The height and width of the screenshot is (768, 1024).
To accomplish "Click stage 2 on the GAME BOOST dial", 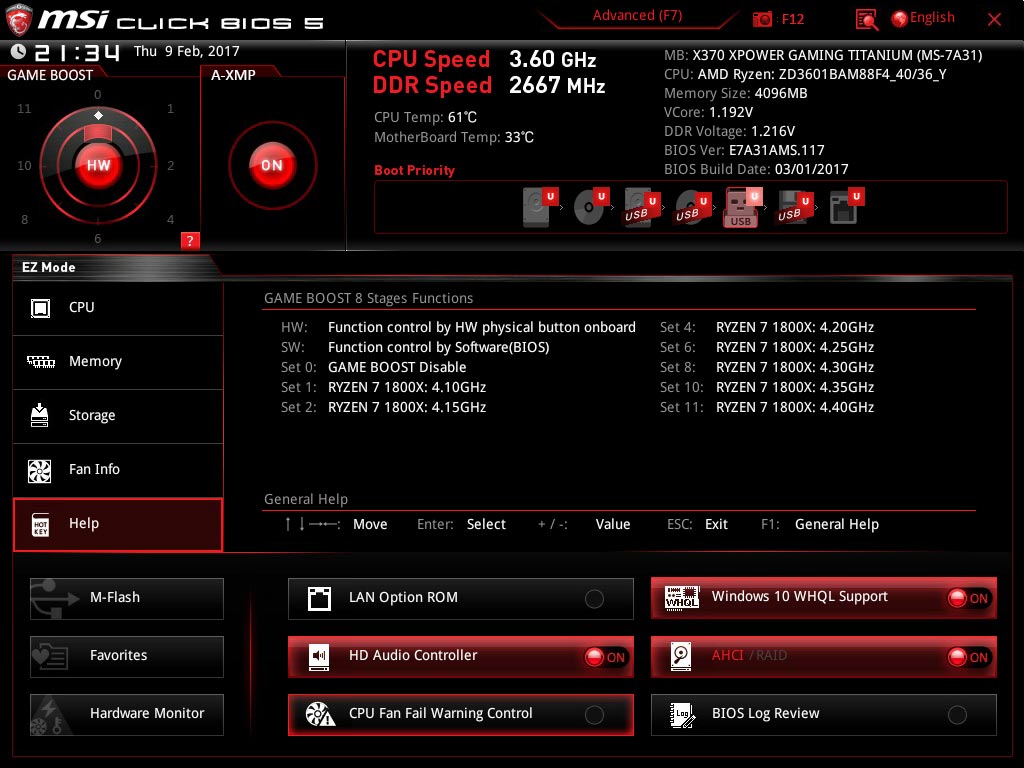I will [170, 165].
